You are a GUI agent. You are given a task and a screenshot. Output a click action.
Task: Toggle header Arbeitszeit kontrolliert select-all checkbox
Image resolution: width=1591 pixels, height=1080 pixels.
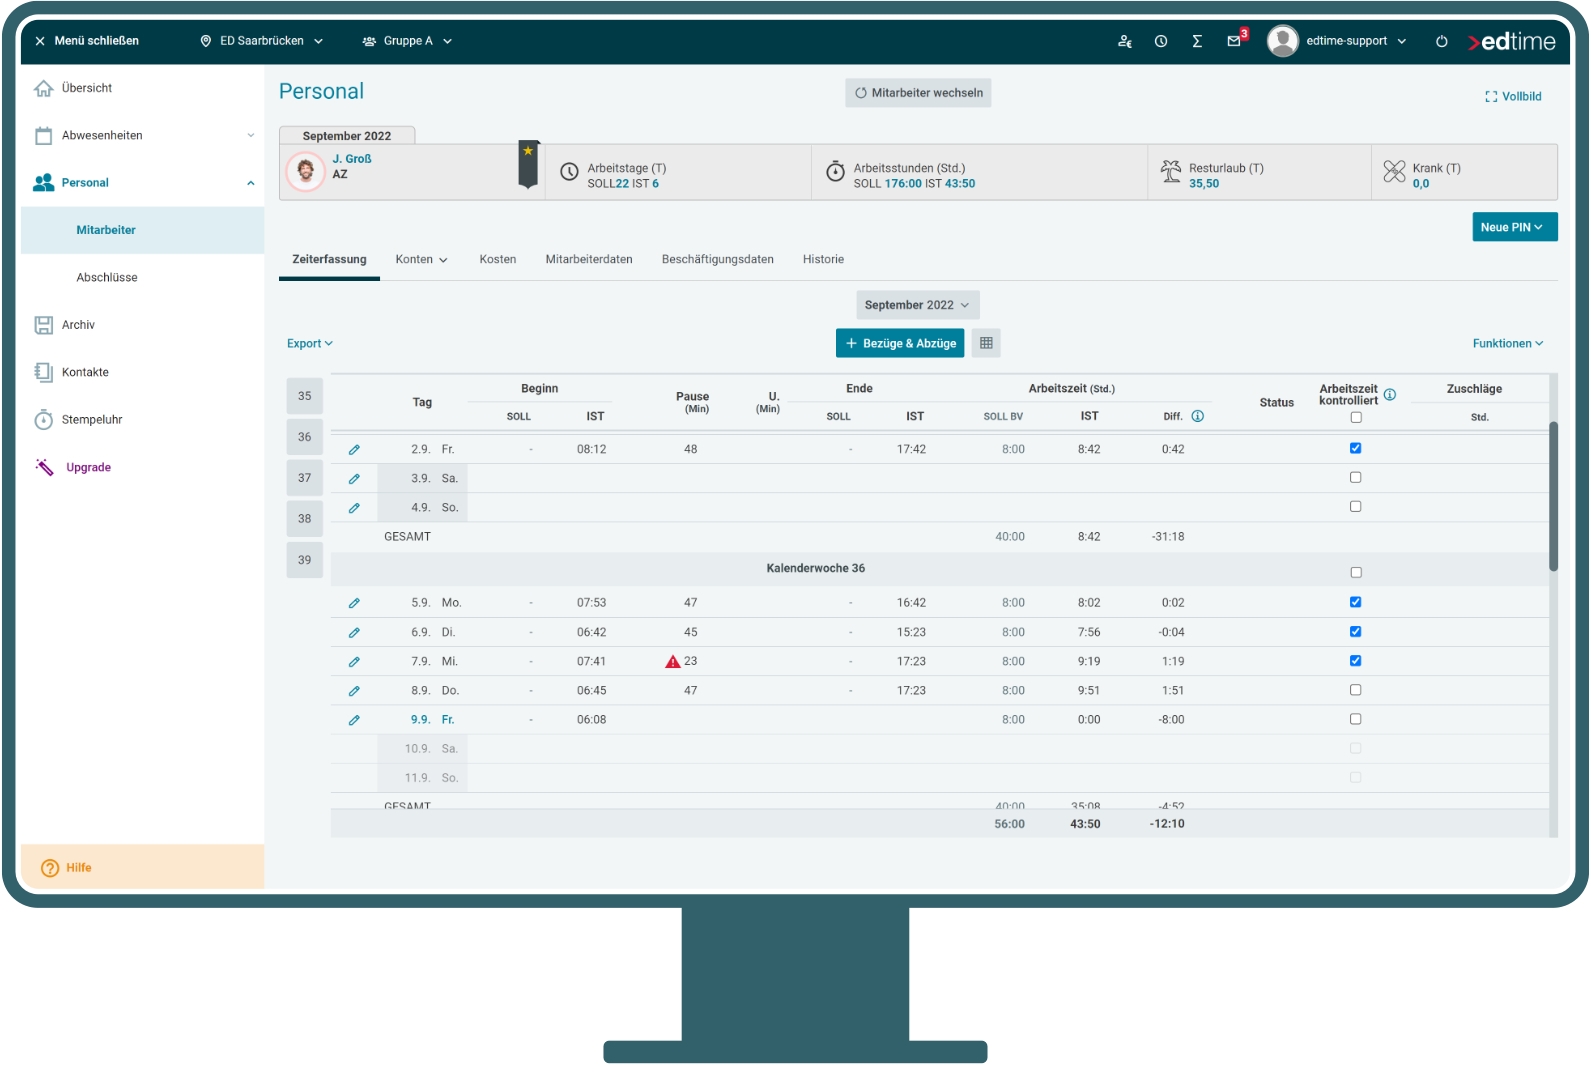coord(1356,418)
